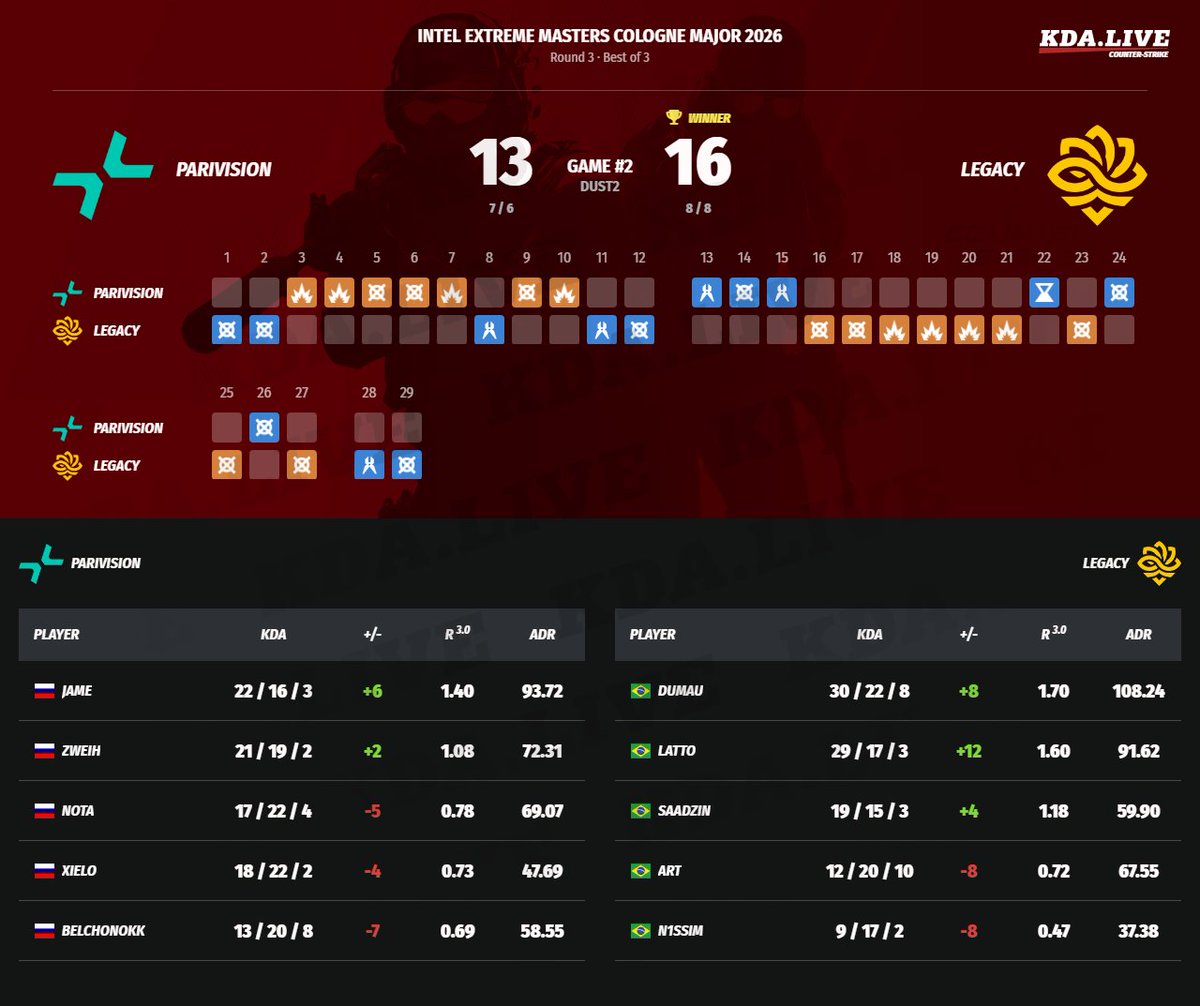Image resolution: width=1200 pixels, height=1006 pixels.
Task: Select Legacy's round 11 defuse icon
Action: tap(602, 329)
